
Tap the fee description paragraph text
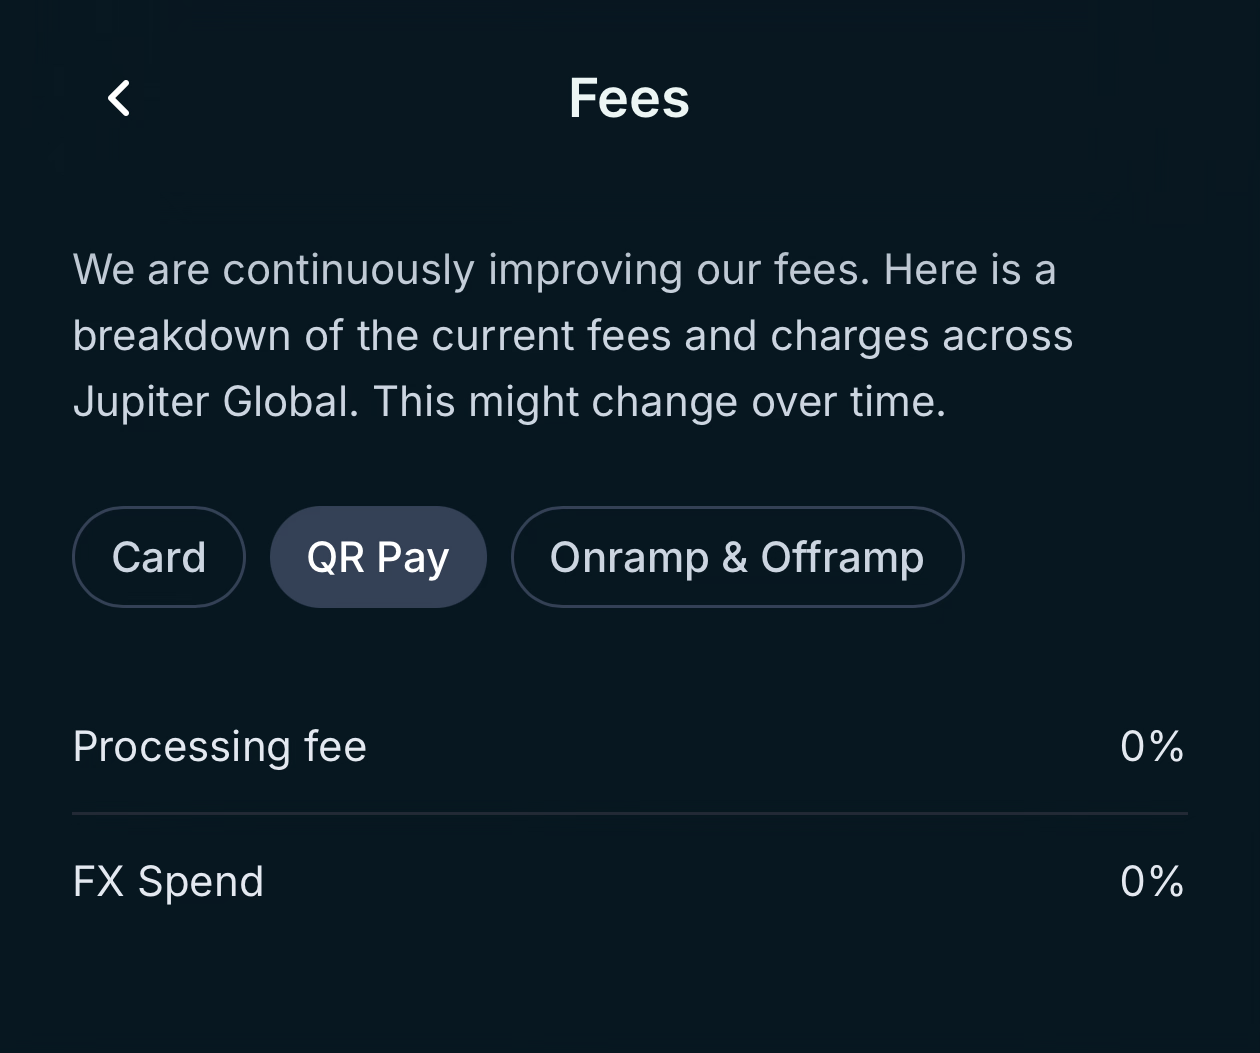(572, 334)
